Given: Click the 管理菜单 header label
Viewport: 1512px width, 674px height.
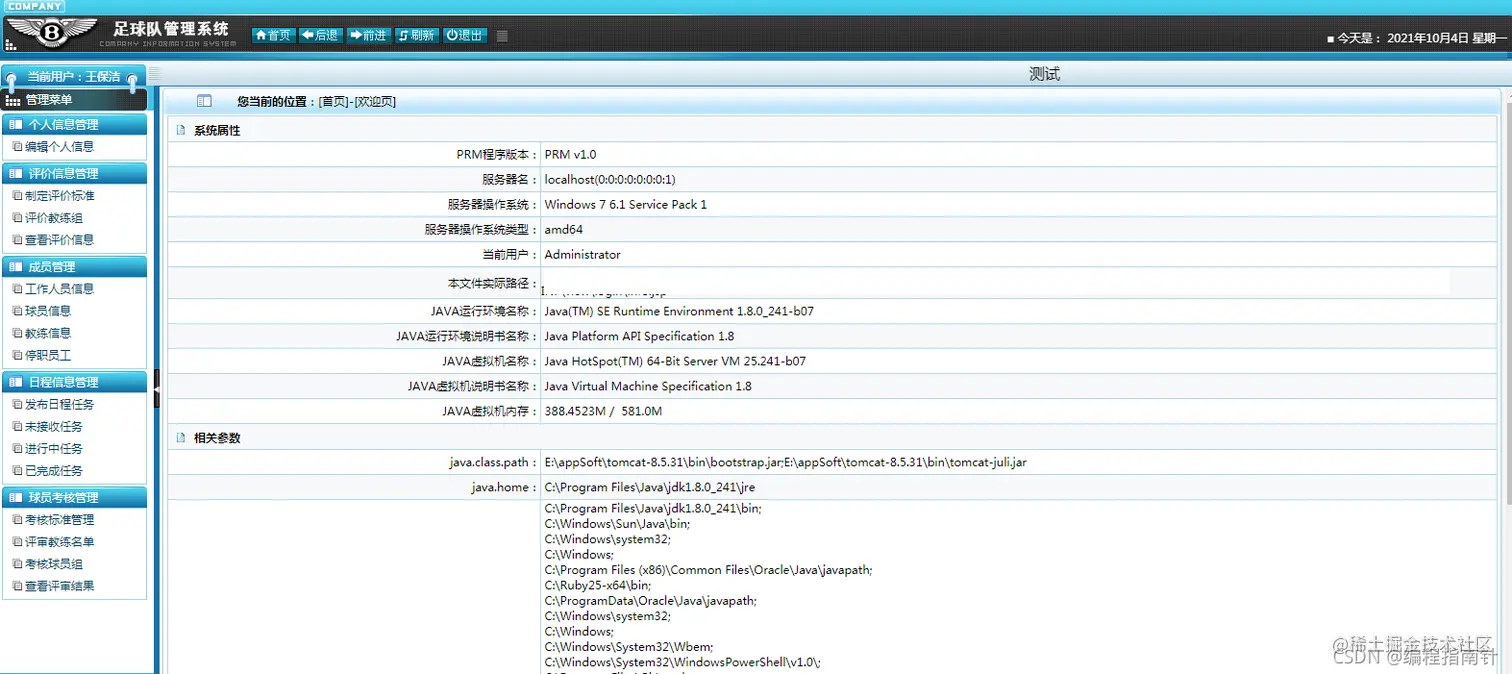Looking at the screenshot, I should click(x=49, y=100).
